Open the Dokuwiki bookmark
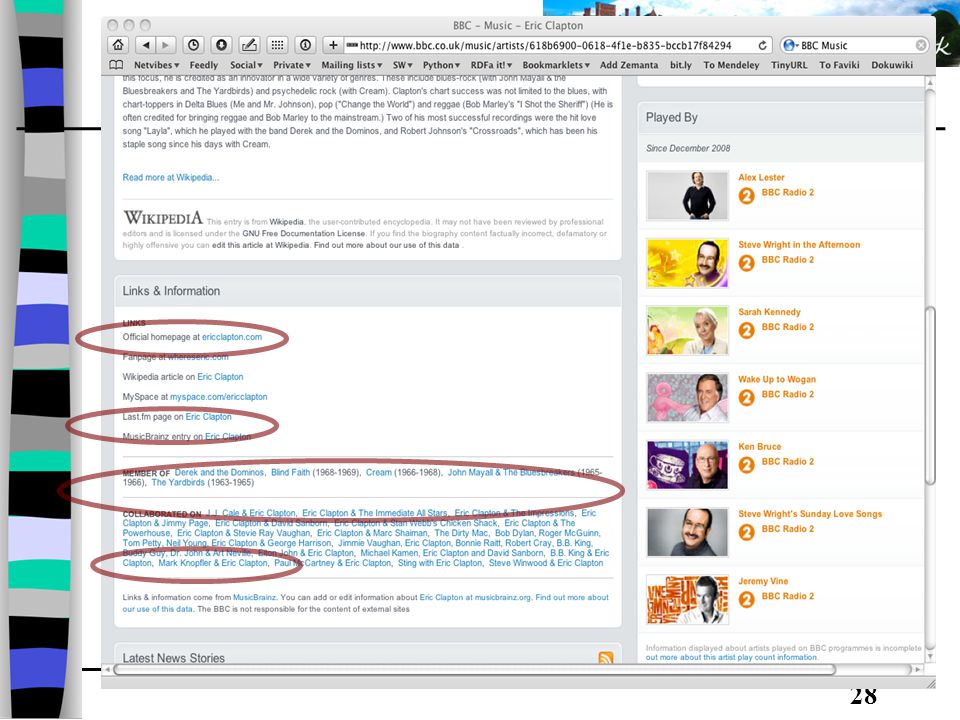 (x=892, y=65)
